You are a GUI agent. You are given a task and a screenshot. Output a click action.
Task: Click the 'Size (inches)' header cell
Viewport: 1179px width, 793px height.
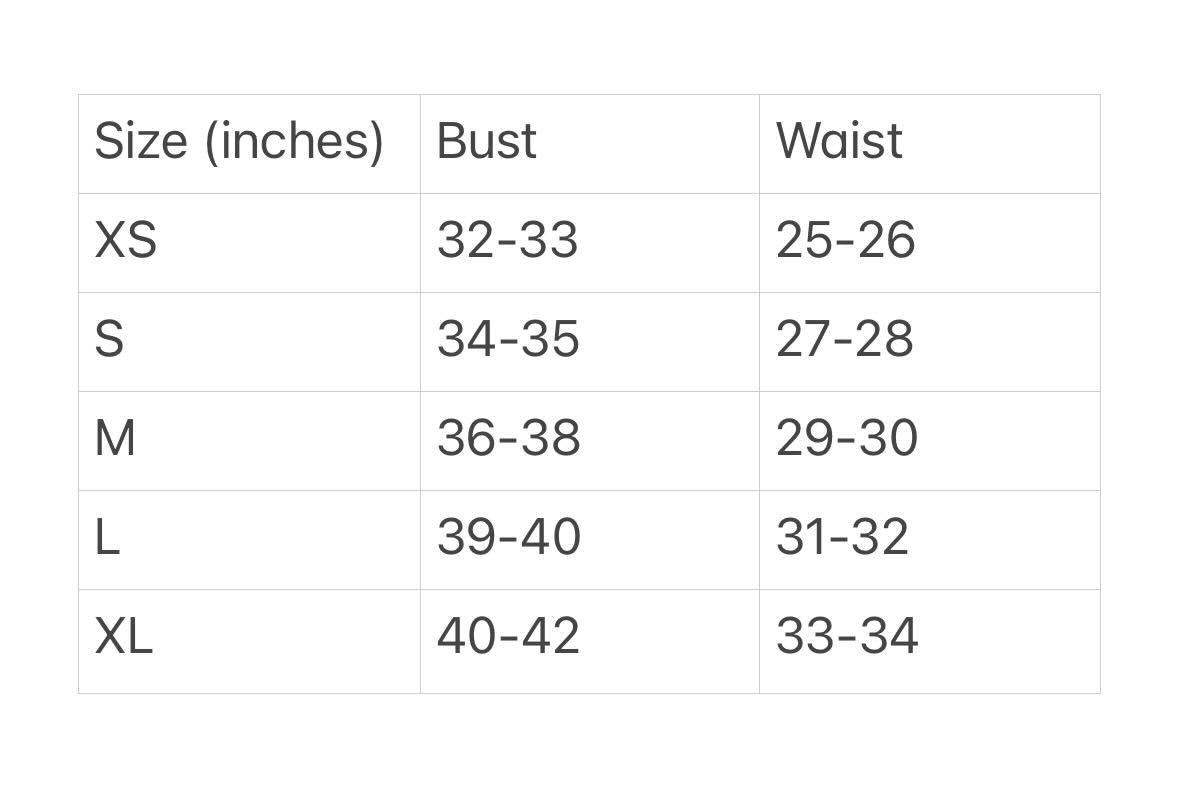pyautogui.click(x=239, y=142)
